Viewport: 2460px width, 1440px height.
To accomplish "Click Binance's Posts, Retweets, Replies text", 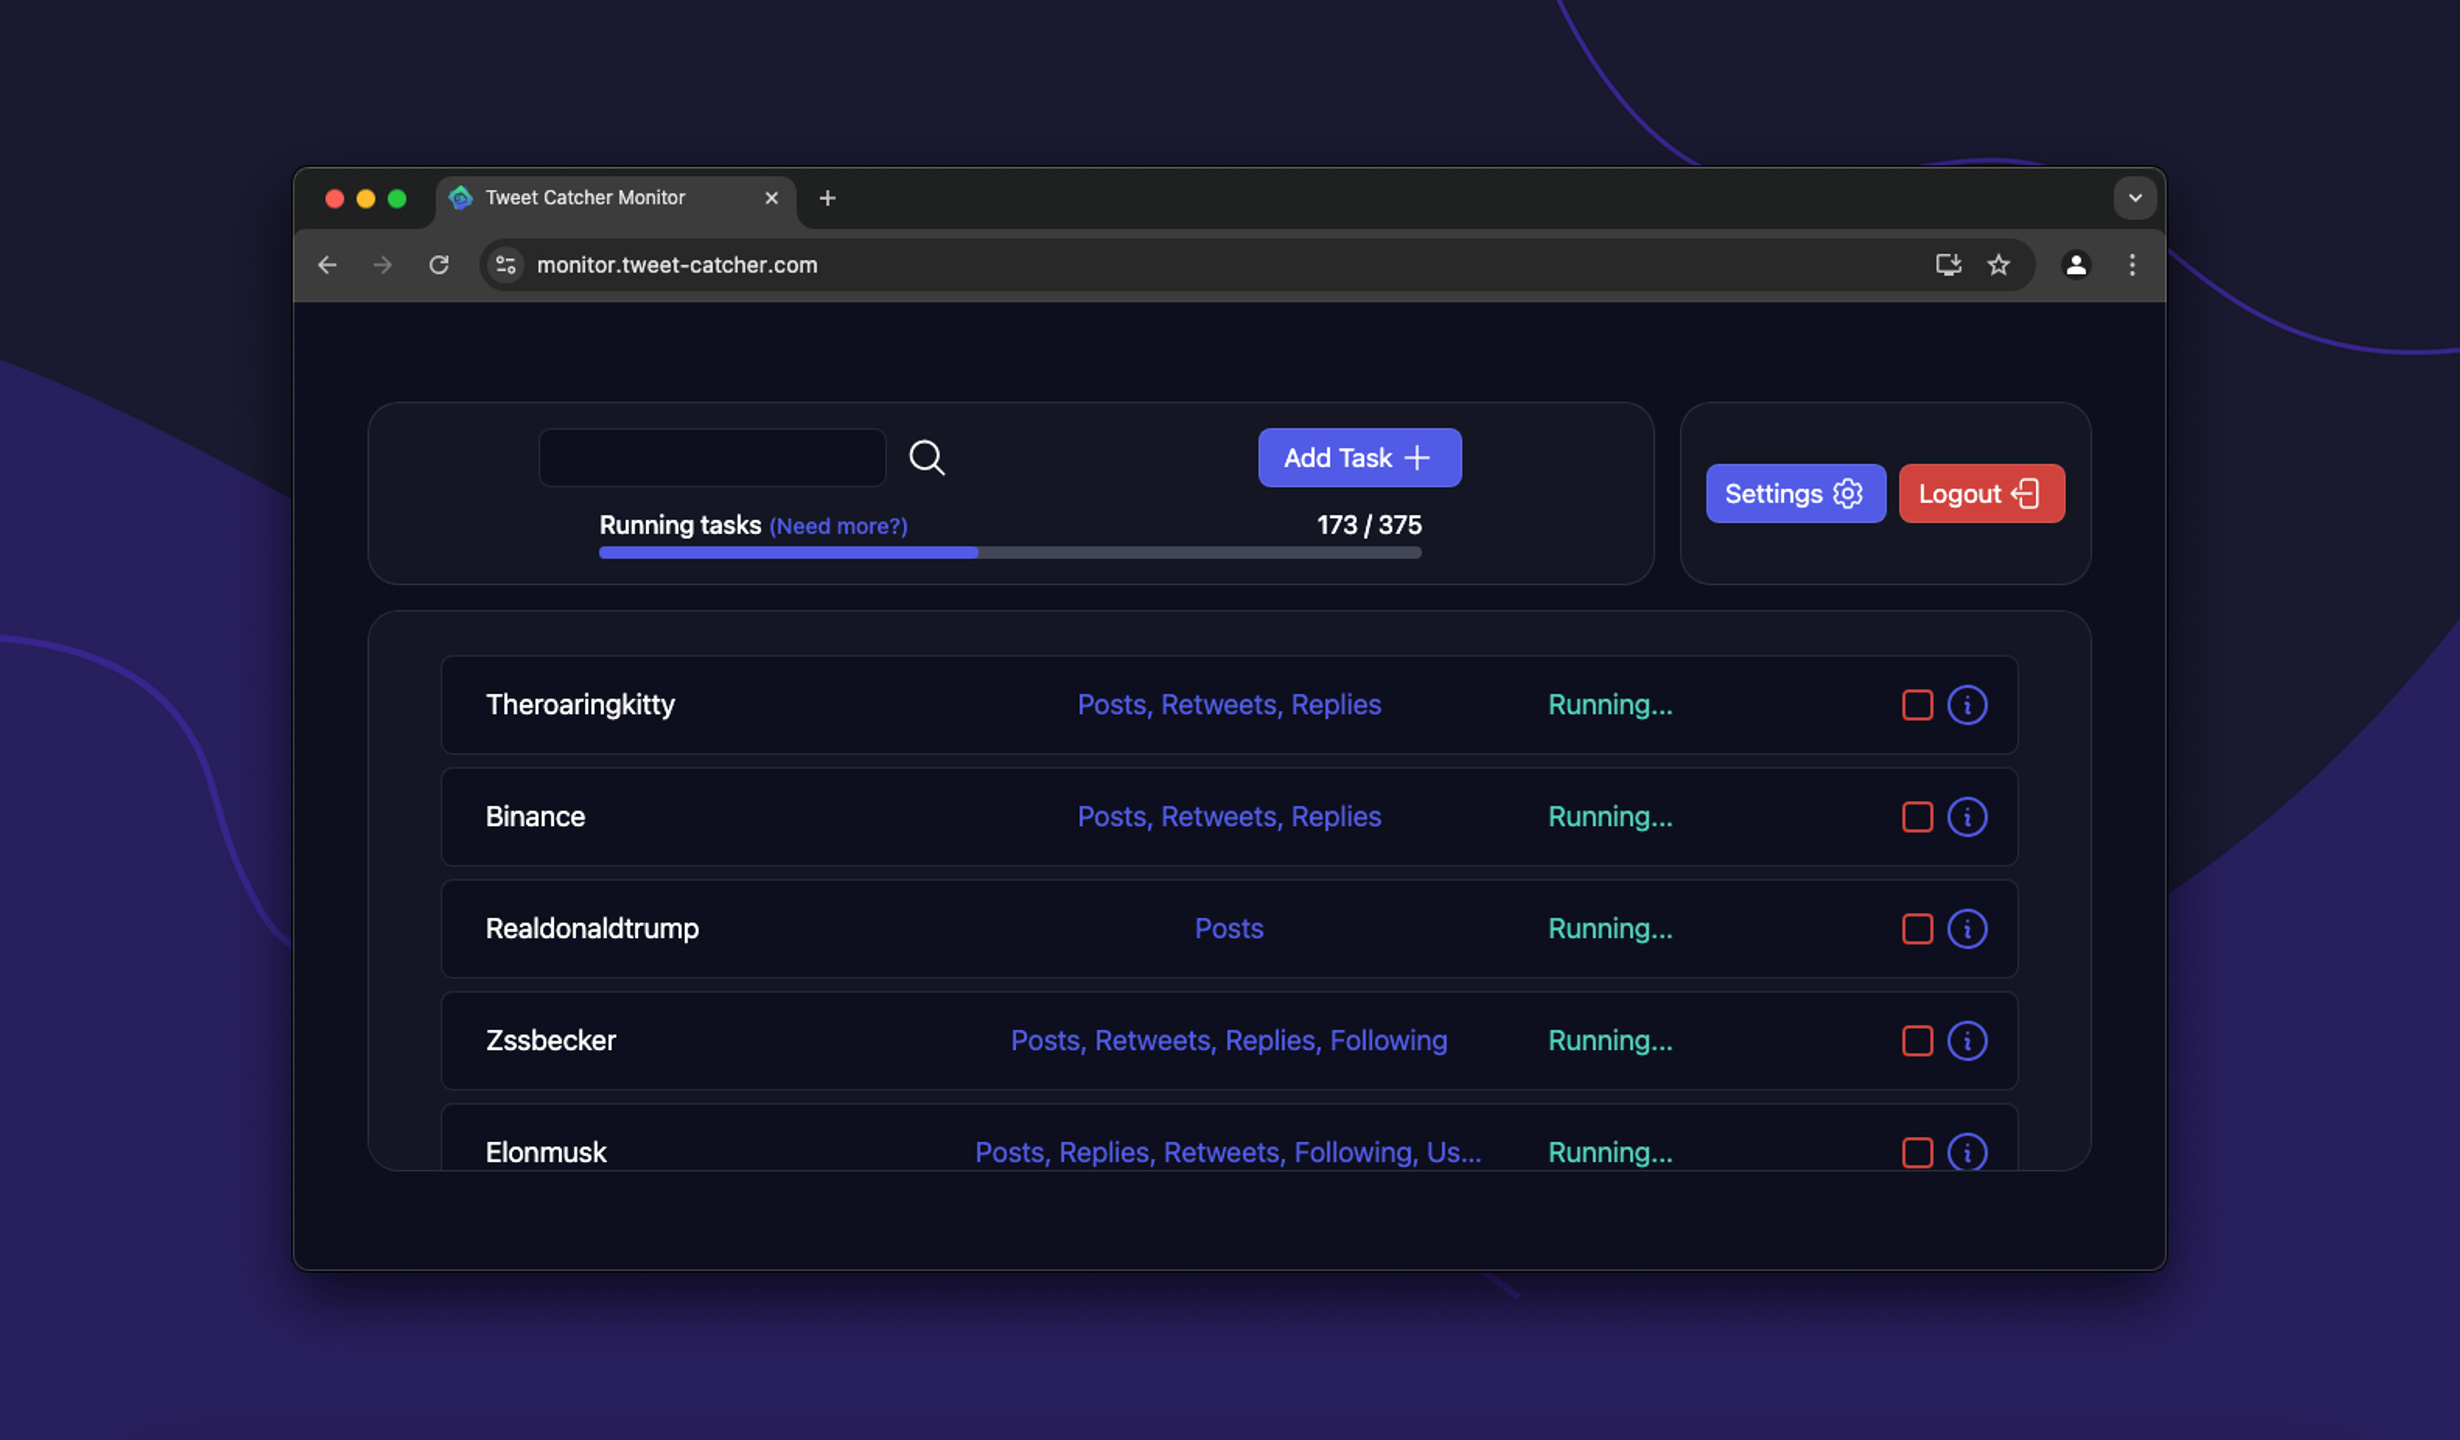I will click(x=1229, y=817).
